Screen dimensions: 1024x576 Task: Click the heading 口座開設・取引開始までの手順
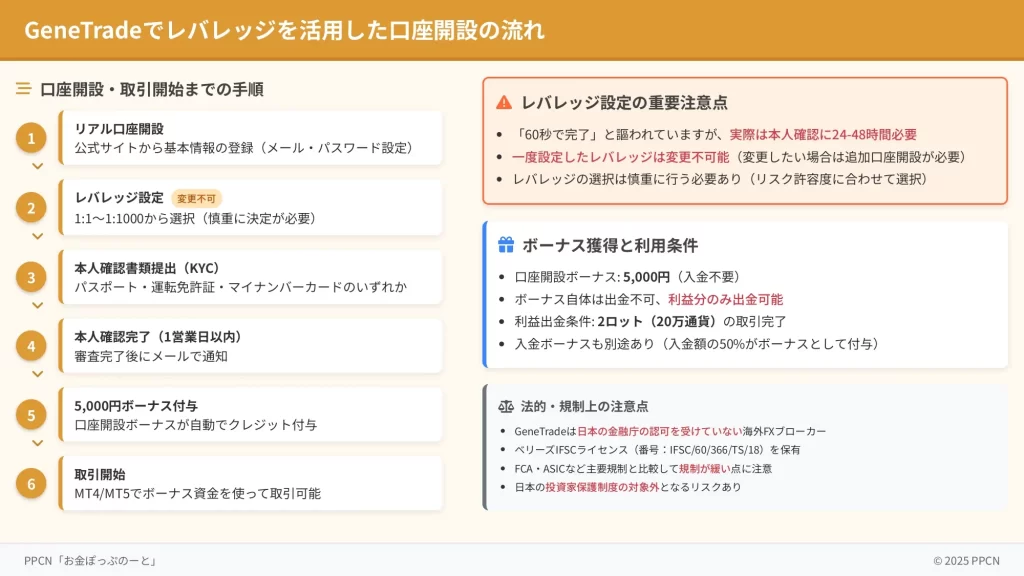click(x=152, y=89)
